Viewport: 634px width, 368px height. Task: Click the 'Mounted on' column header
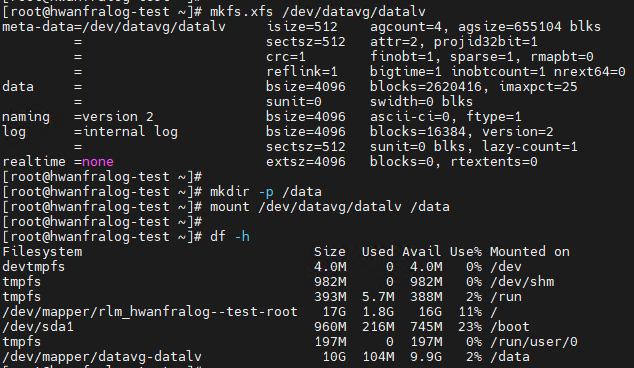click(x=530, y=252)
